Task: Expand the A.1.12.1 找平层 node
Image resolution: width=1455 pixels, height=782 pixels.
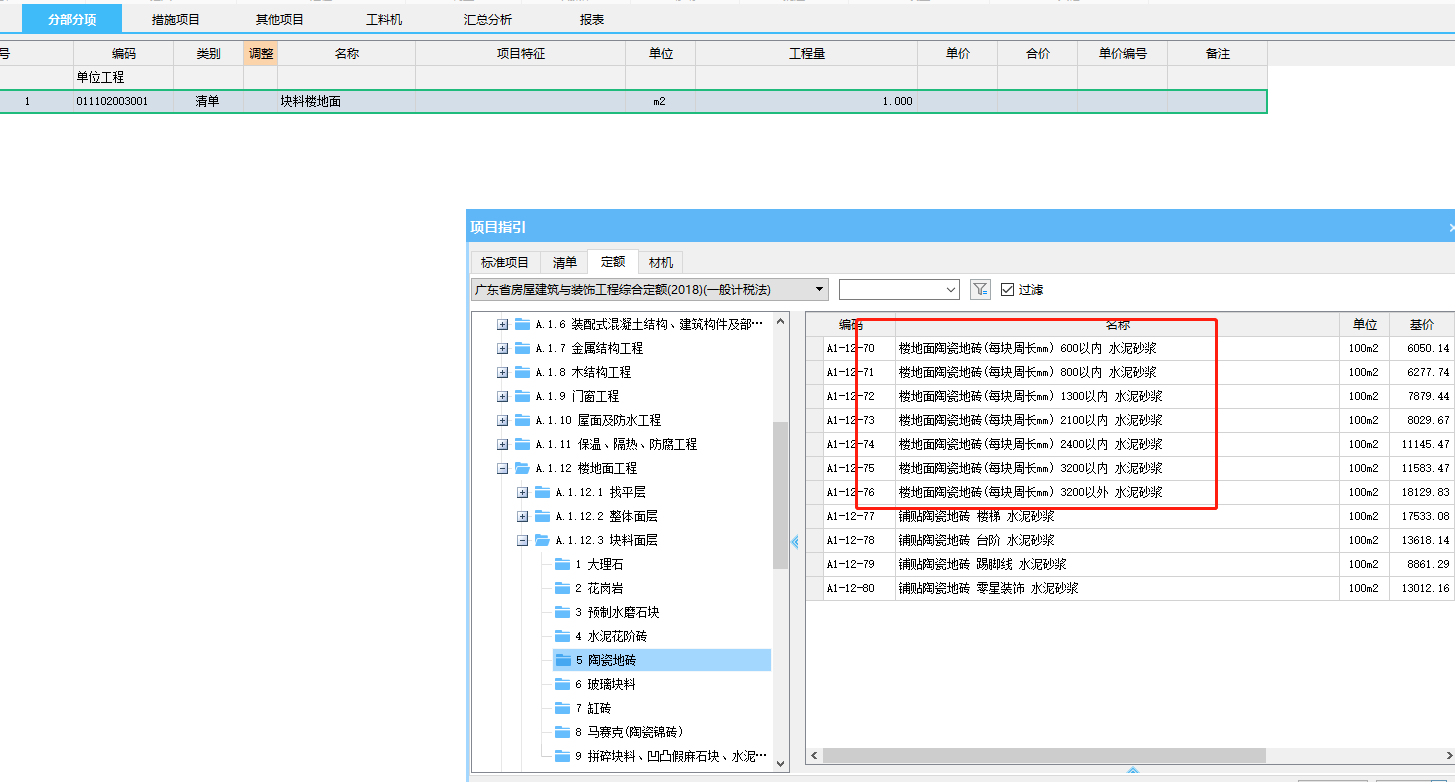Action: point(523,492)
